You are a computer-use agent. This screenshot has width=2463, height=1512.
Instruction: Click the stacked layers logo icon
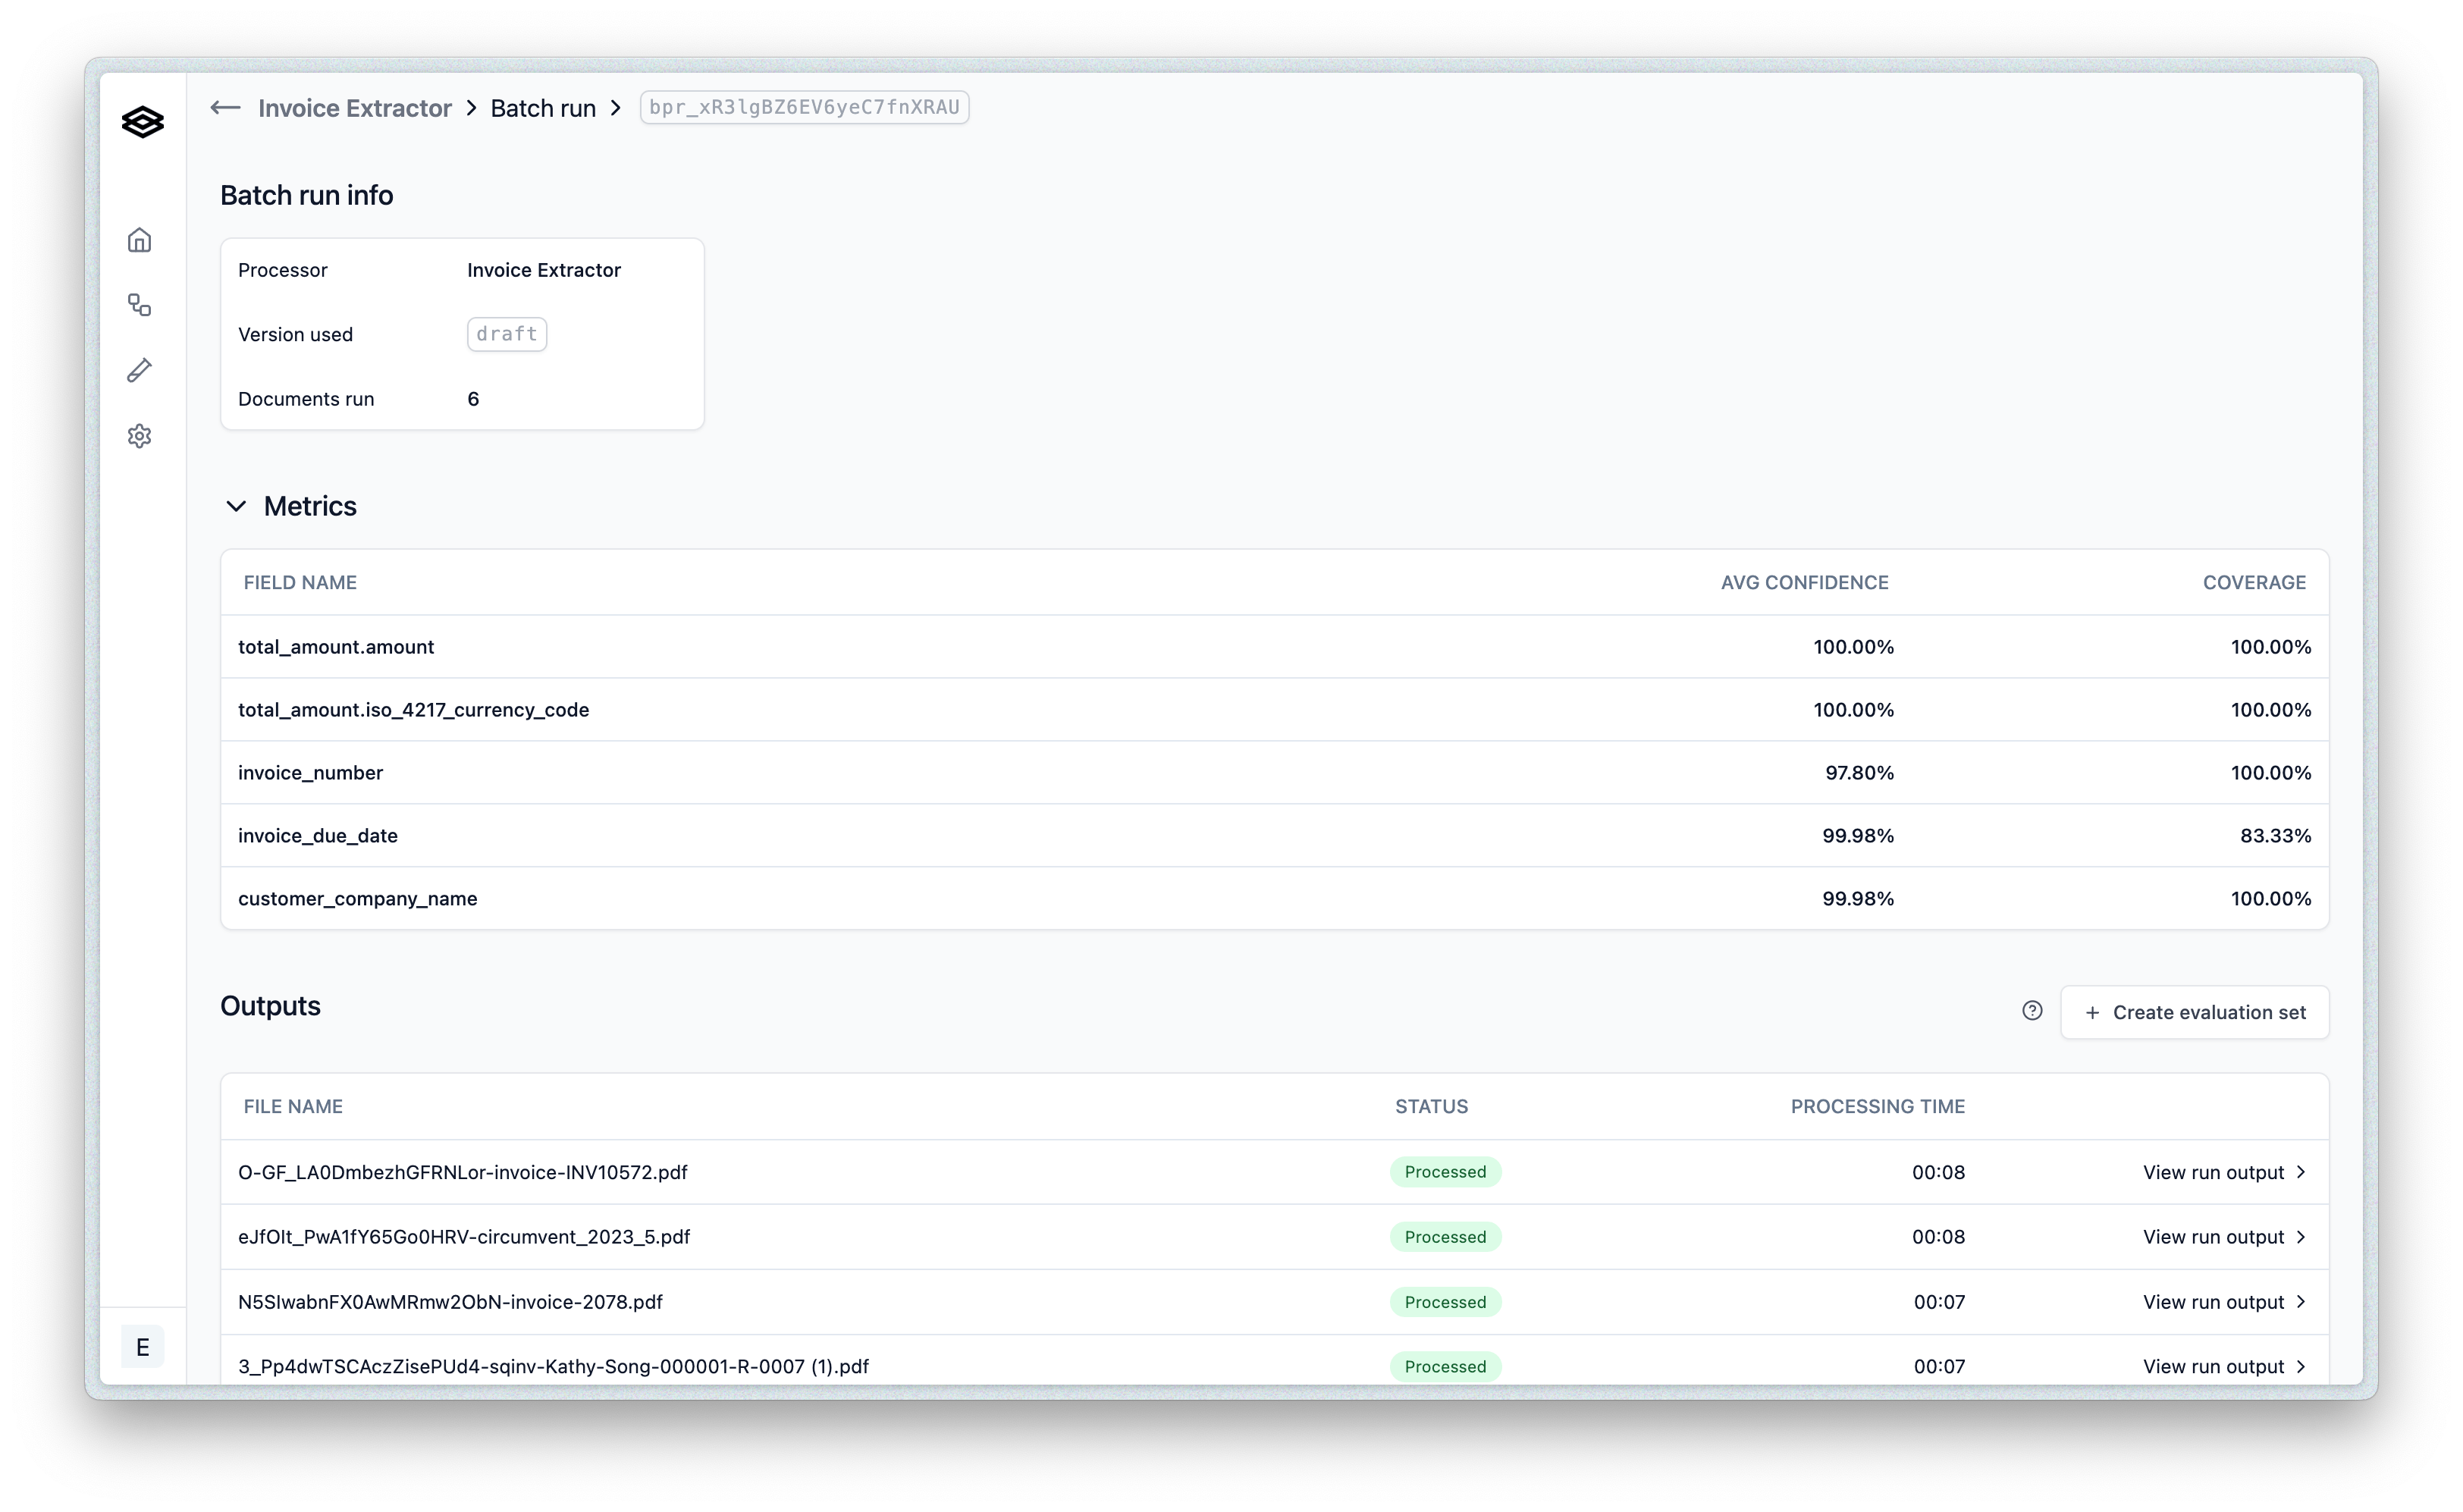coord(142,122)
